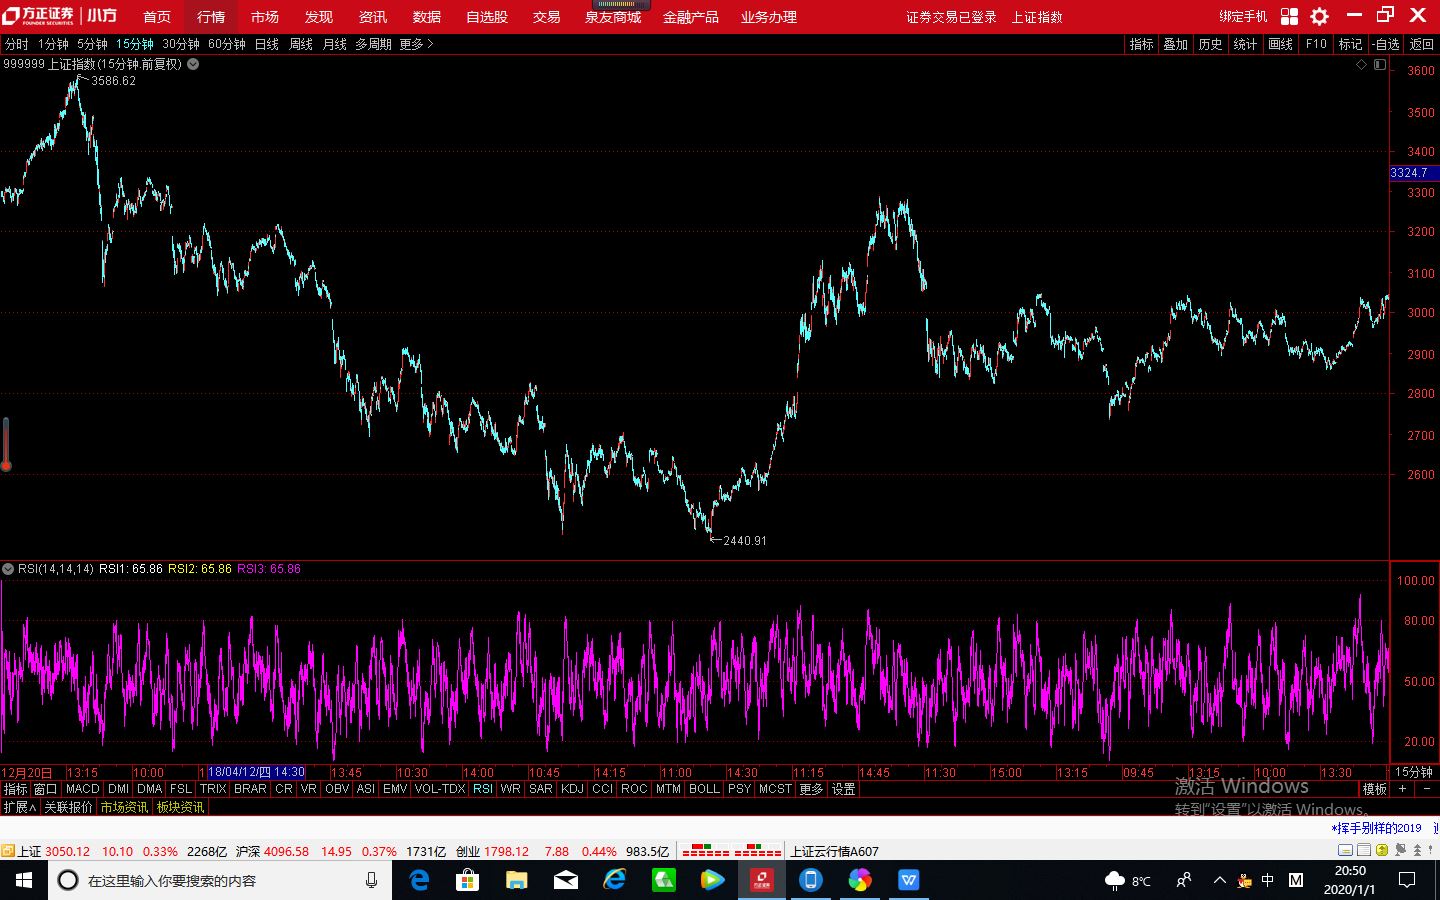Open 市场 menu tab

265,17
